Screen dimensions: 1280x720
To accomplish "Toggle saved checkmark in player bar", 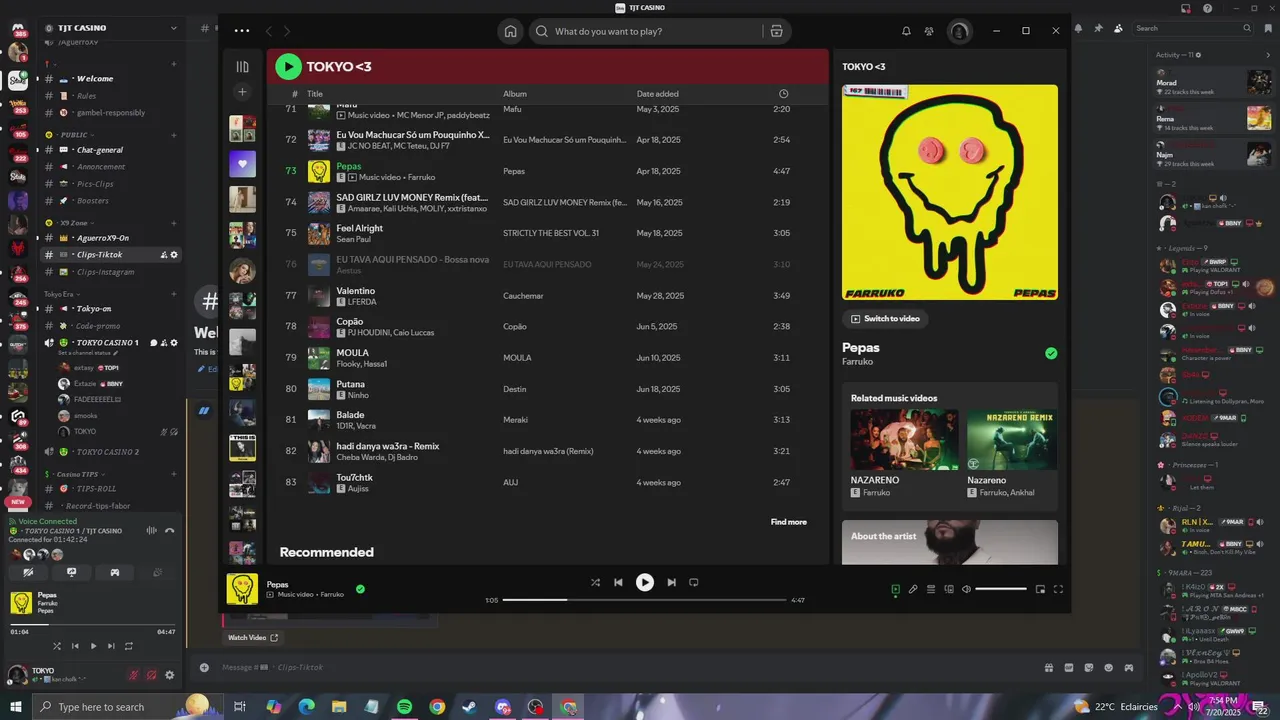I will click(360, 589).
